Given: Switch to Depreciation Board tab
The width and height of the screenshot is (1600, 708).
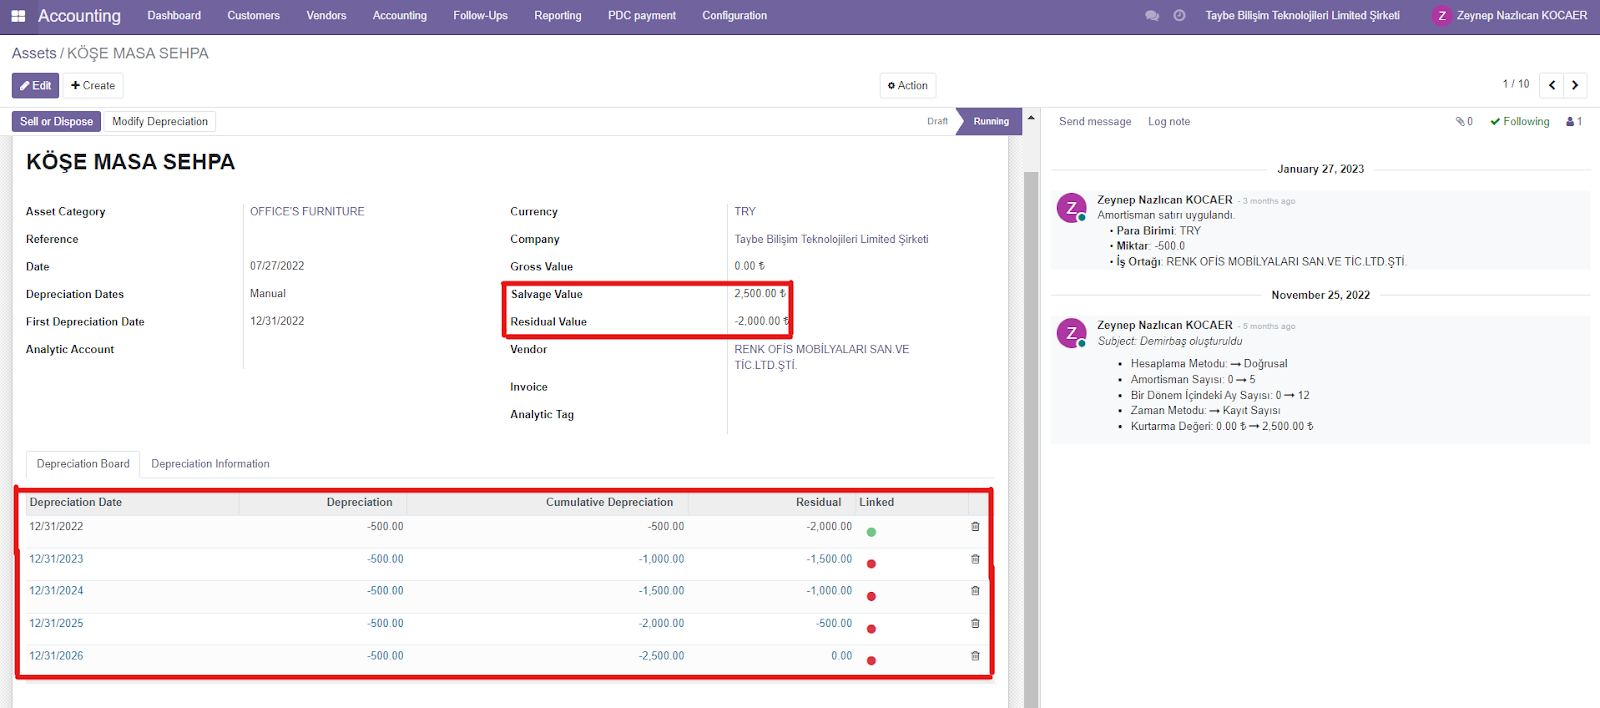Looking at the screenshot, I should point(83,464).
